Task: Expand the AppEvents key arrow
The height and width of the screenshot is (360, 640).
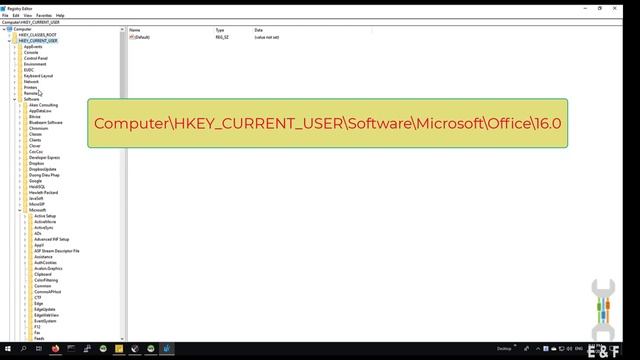Action: 15,47
